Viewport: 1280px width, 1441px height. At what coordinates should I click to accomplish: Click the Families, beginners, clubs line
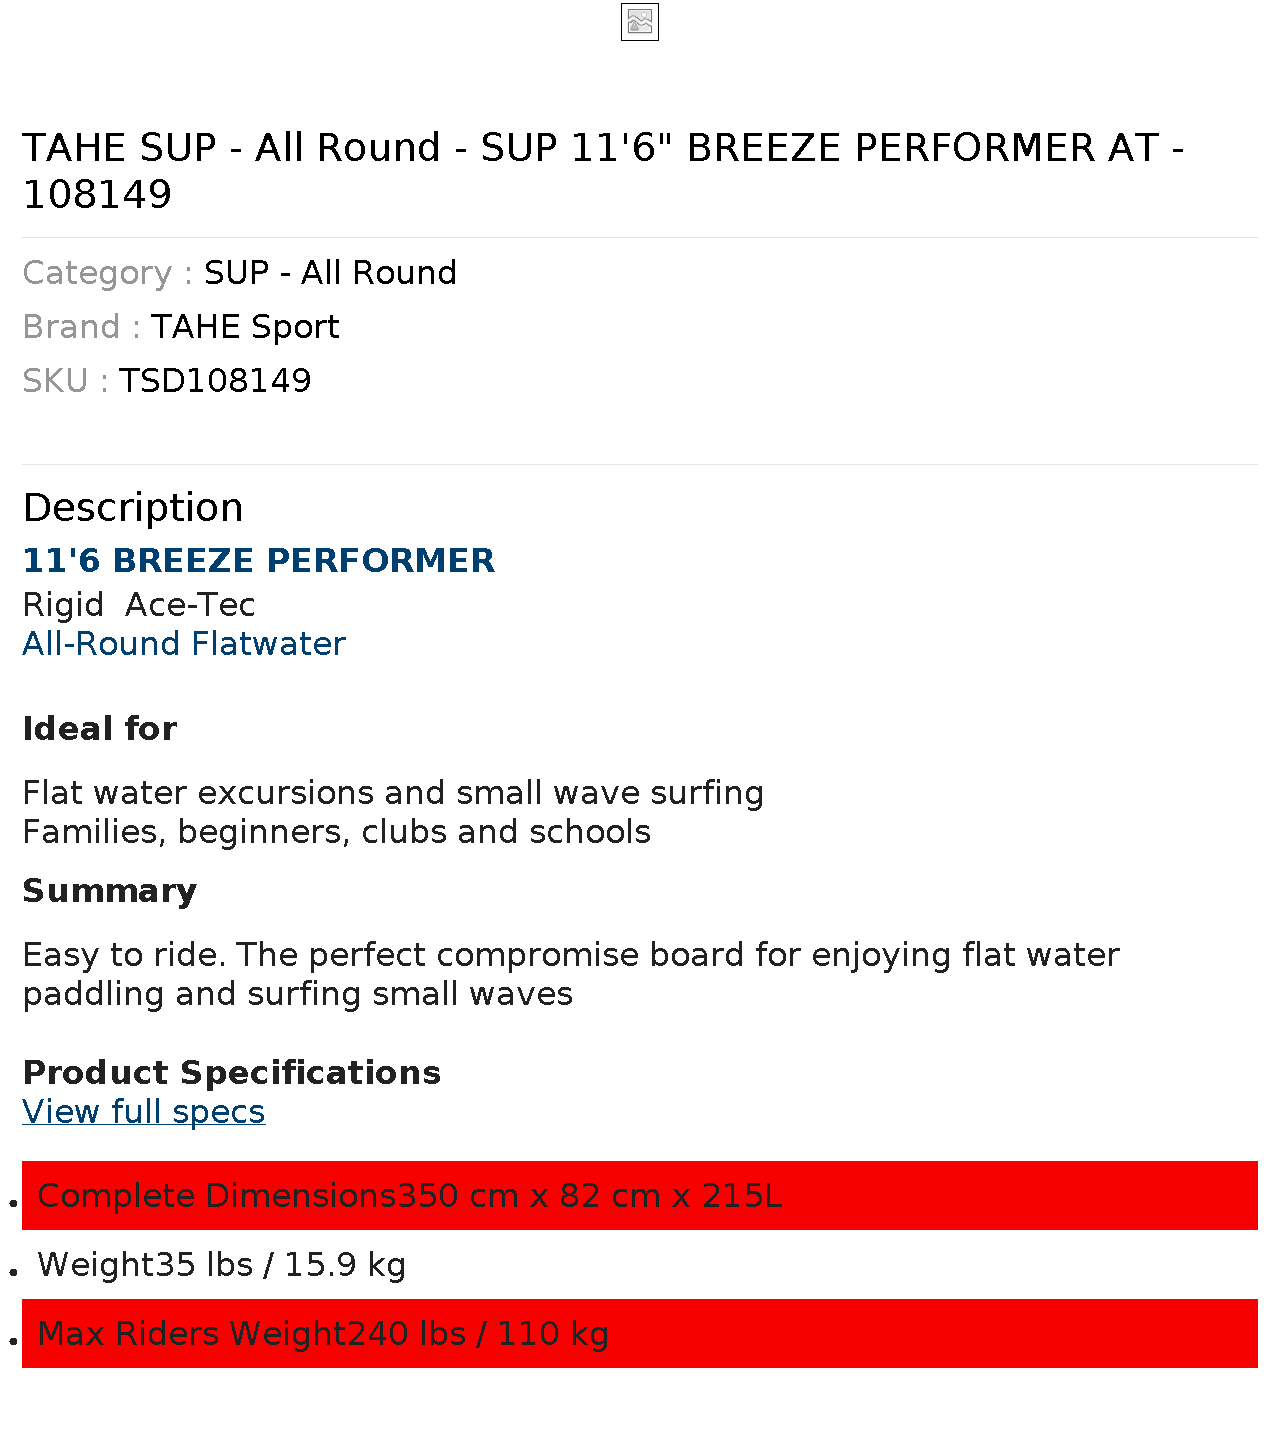(x=337, y=832)
